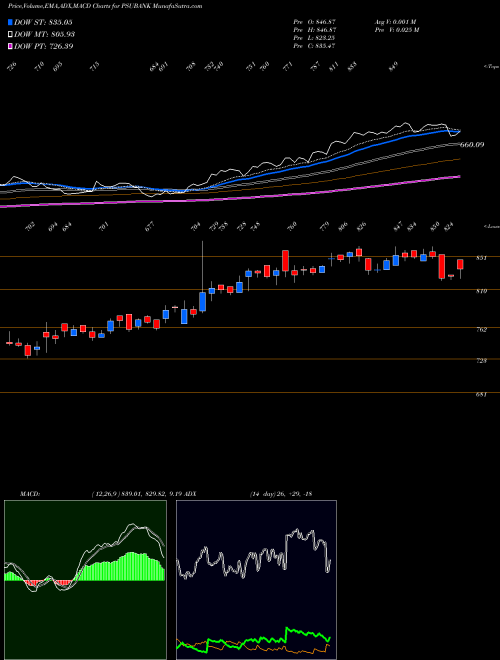Viewport: 500px width, 660px height.
Task: Select the Pre C: 835.47 value
Action: click(314, 46)
